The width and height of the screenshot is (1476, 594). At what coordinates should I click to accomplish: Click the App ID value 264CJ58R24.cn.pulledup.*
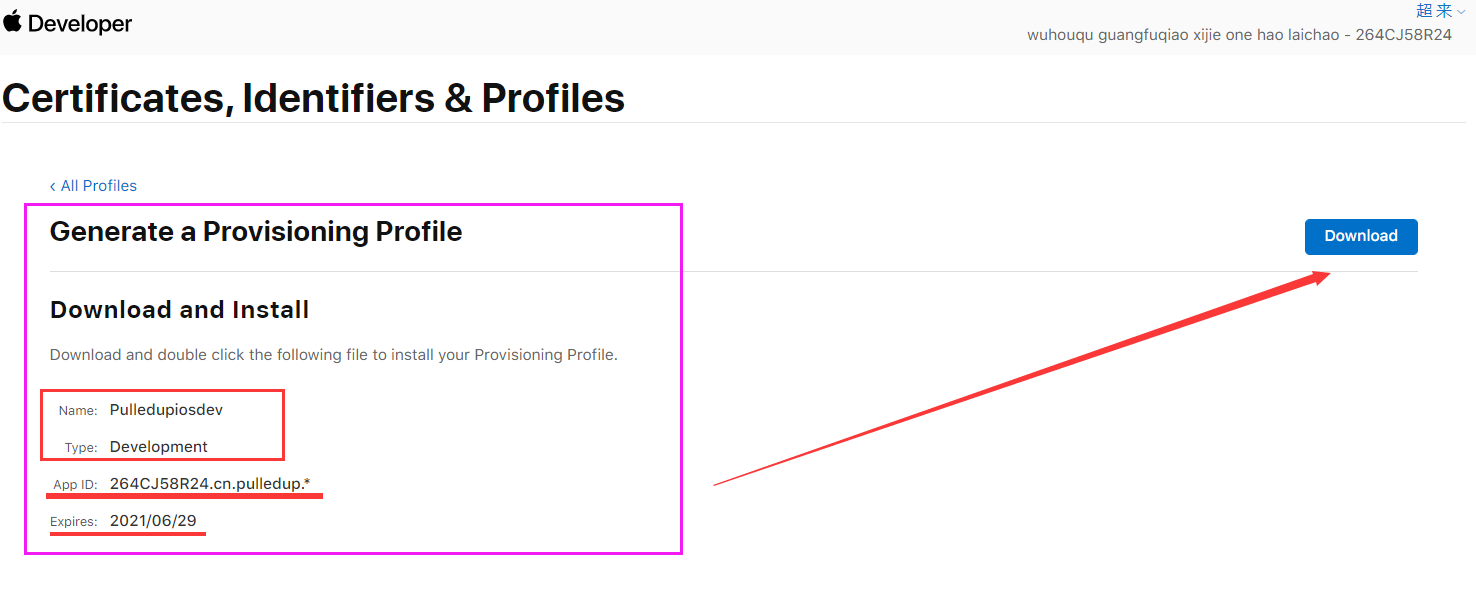click(210, 484)
